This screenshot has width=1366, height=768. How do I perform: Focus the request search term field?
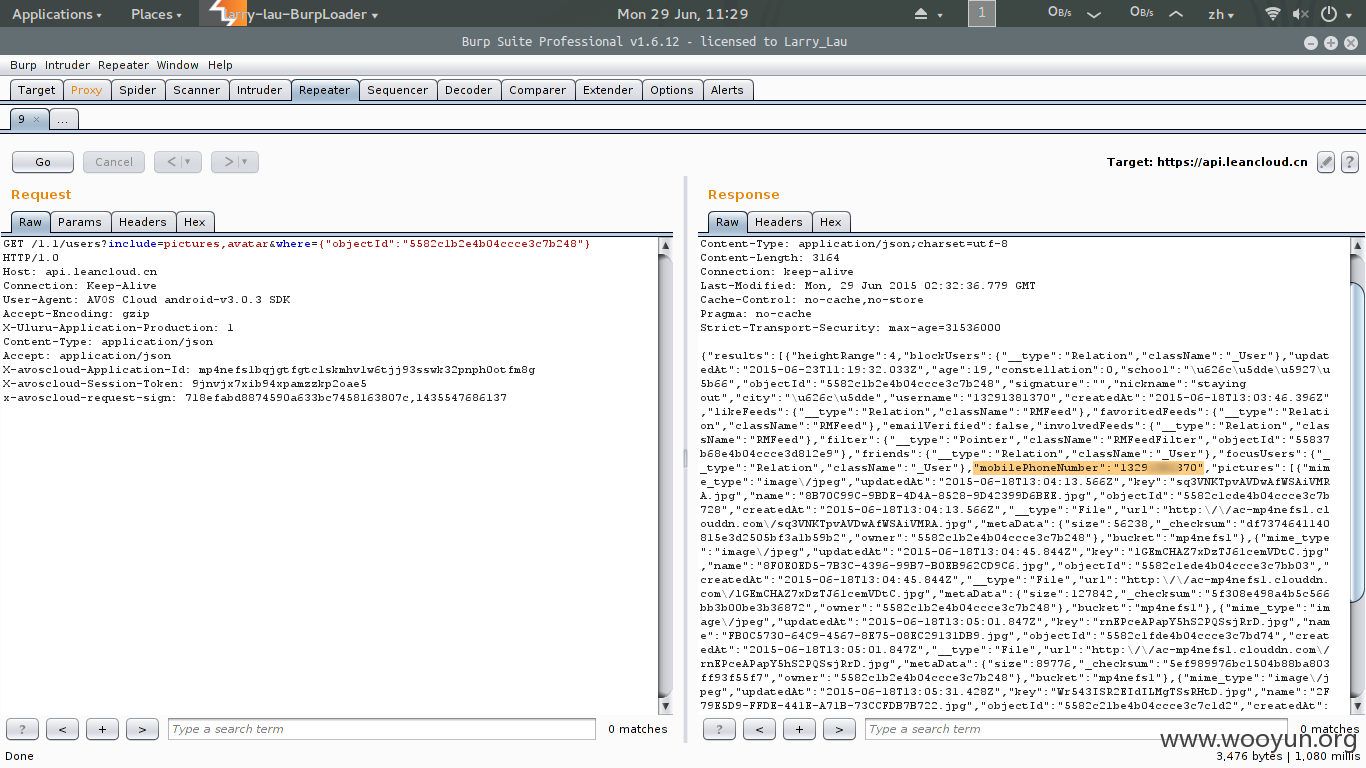point(381,729)
